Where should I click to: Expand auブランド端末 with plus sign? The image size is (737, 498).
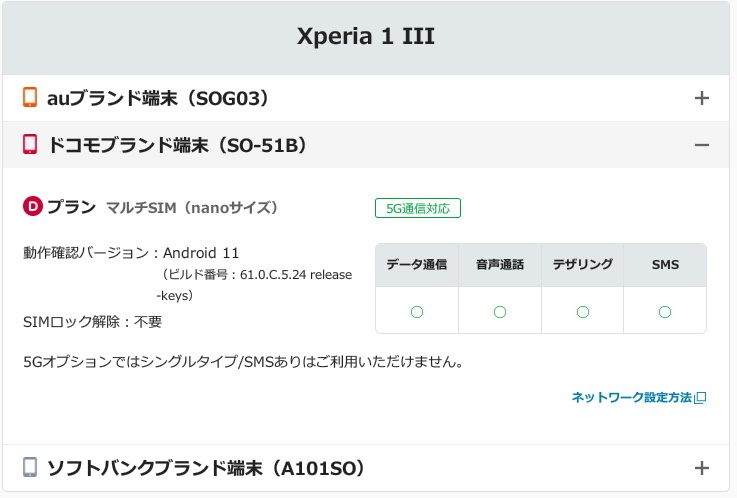[701, 98]
